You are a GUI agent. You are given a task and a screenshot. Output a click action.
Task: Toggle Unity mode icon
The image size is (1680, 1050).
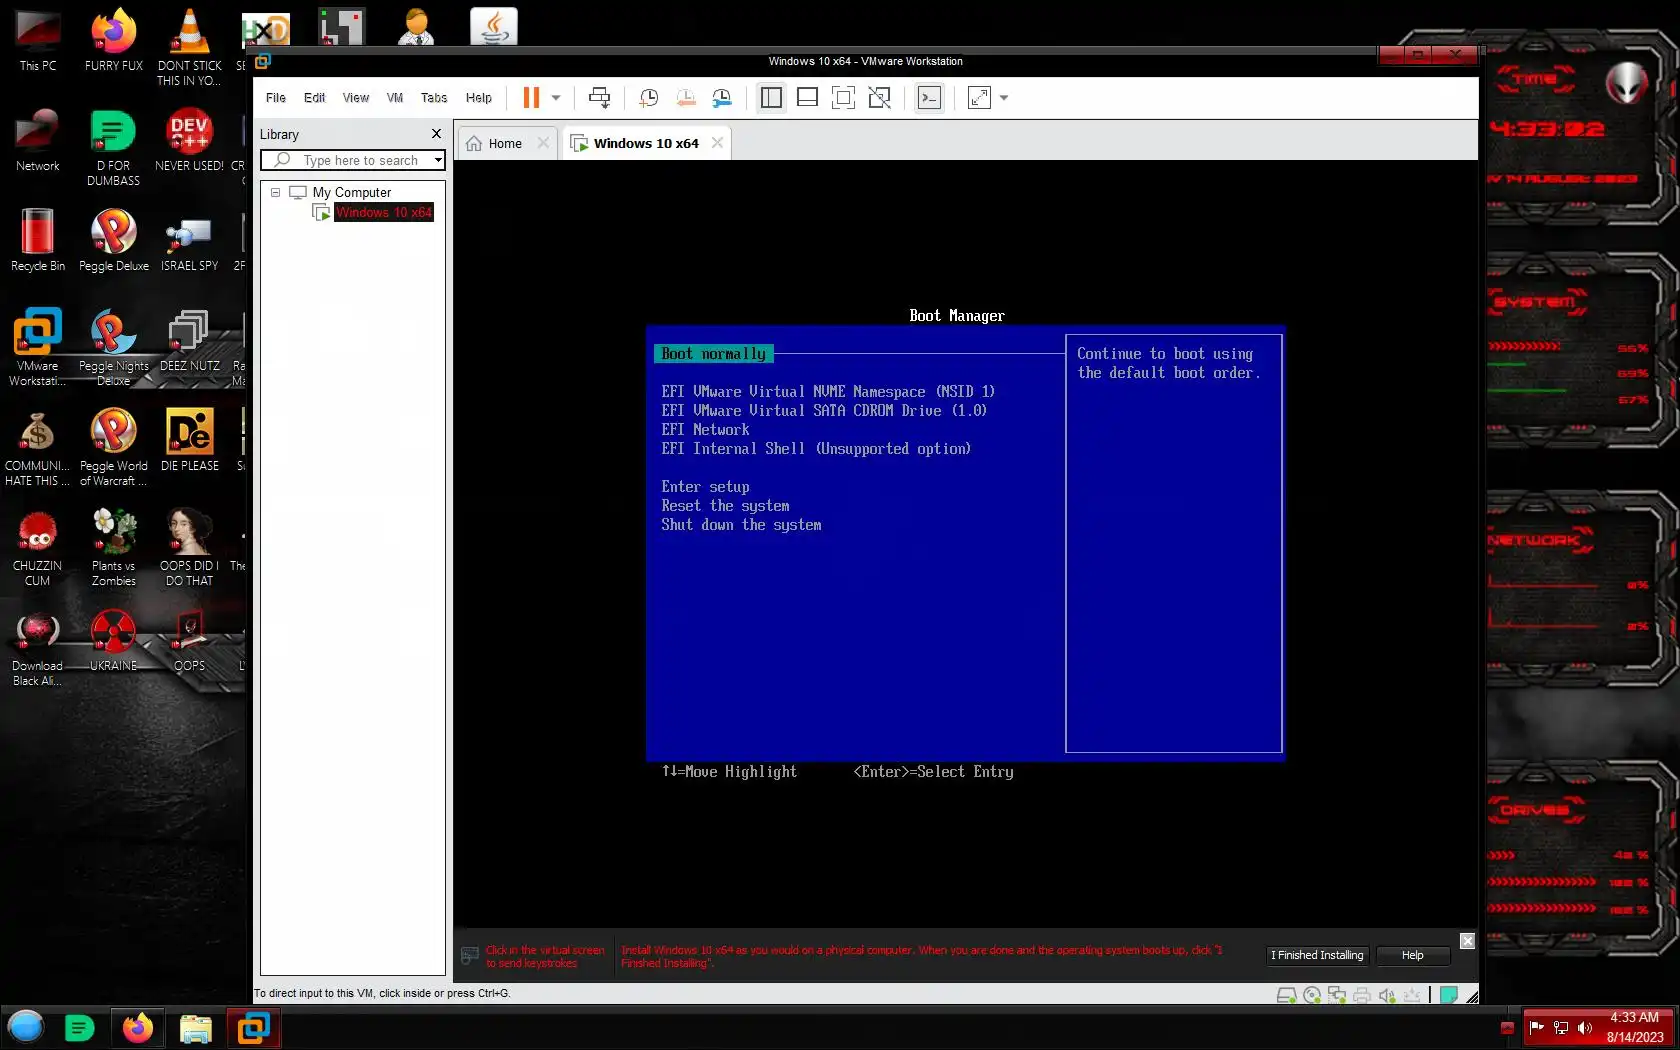(x=879, y=98)
